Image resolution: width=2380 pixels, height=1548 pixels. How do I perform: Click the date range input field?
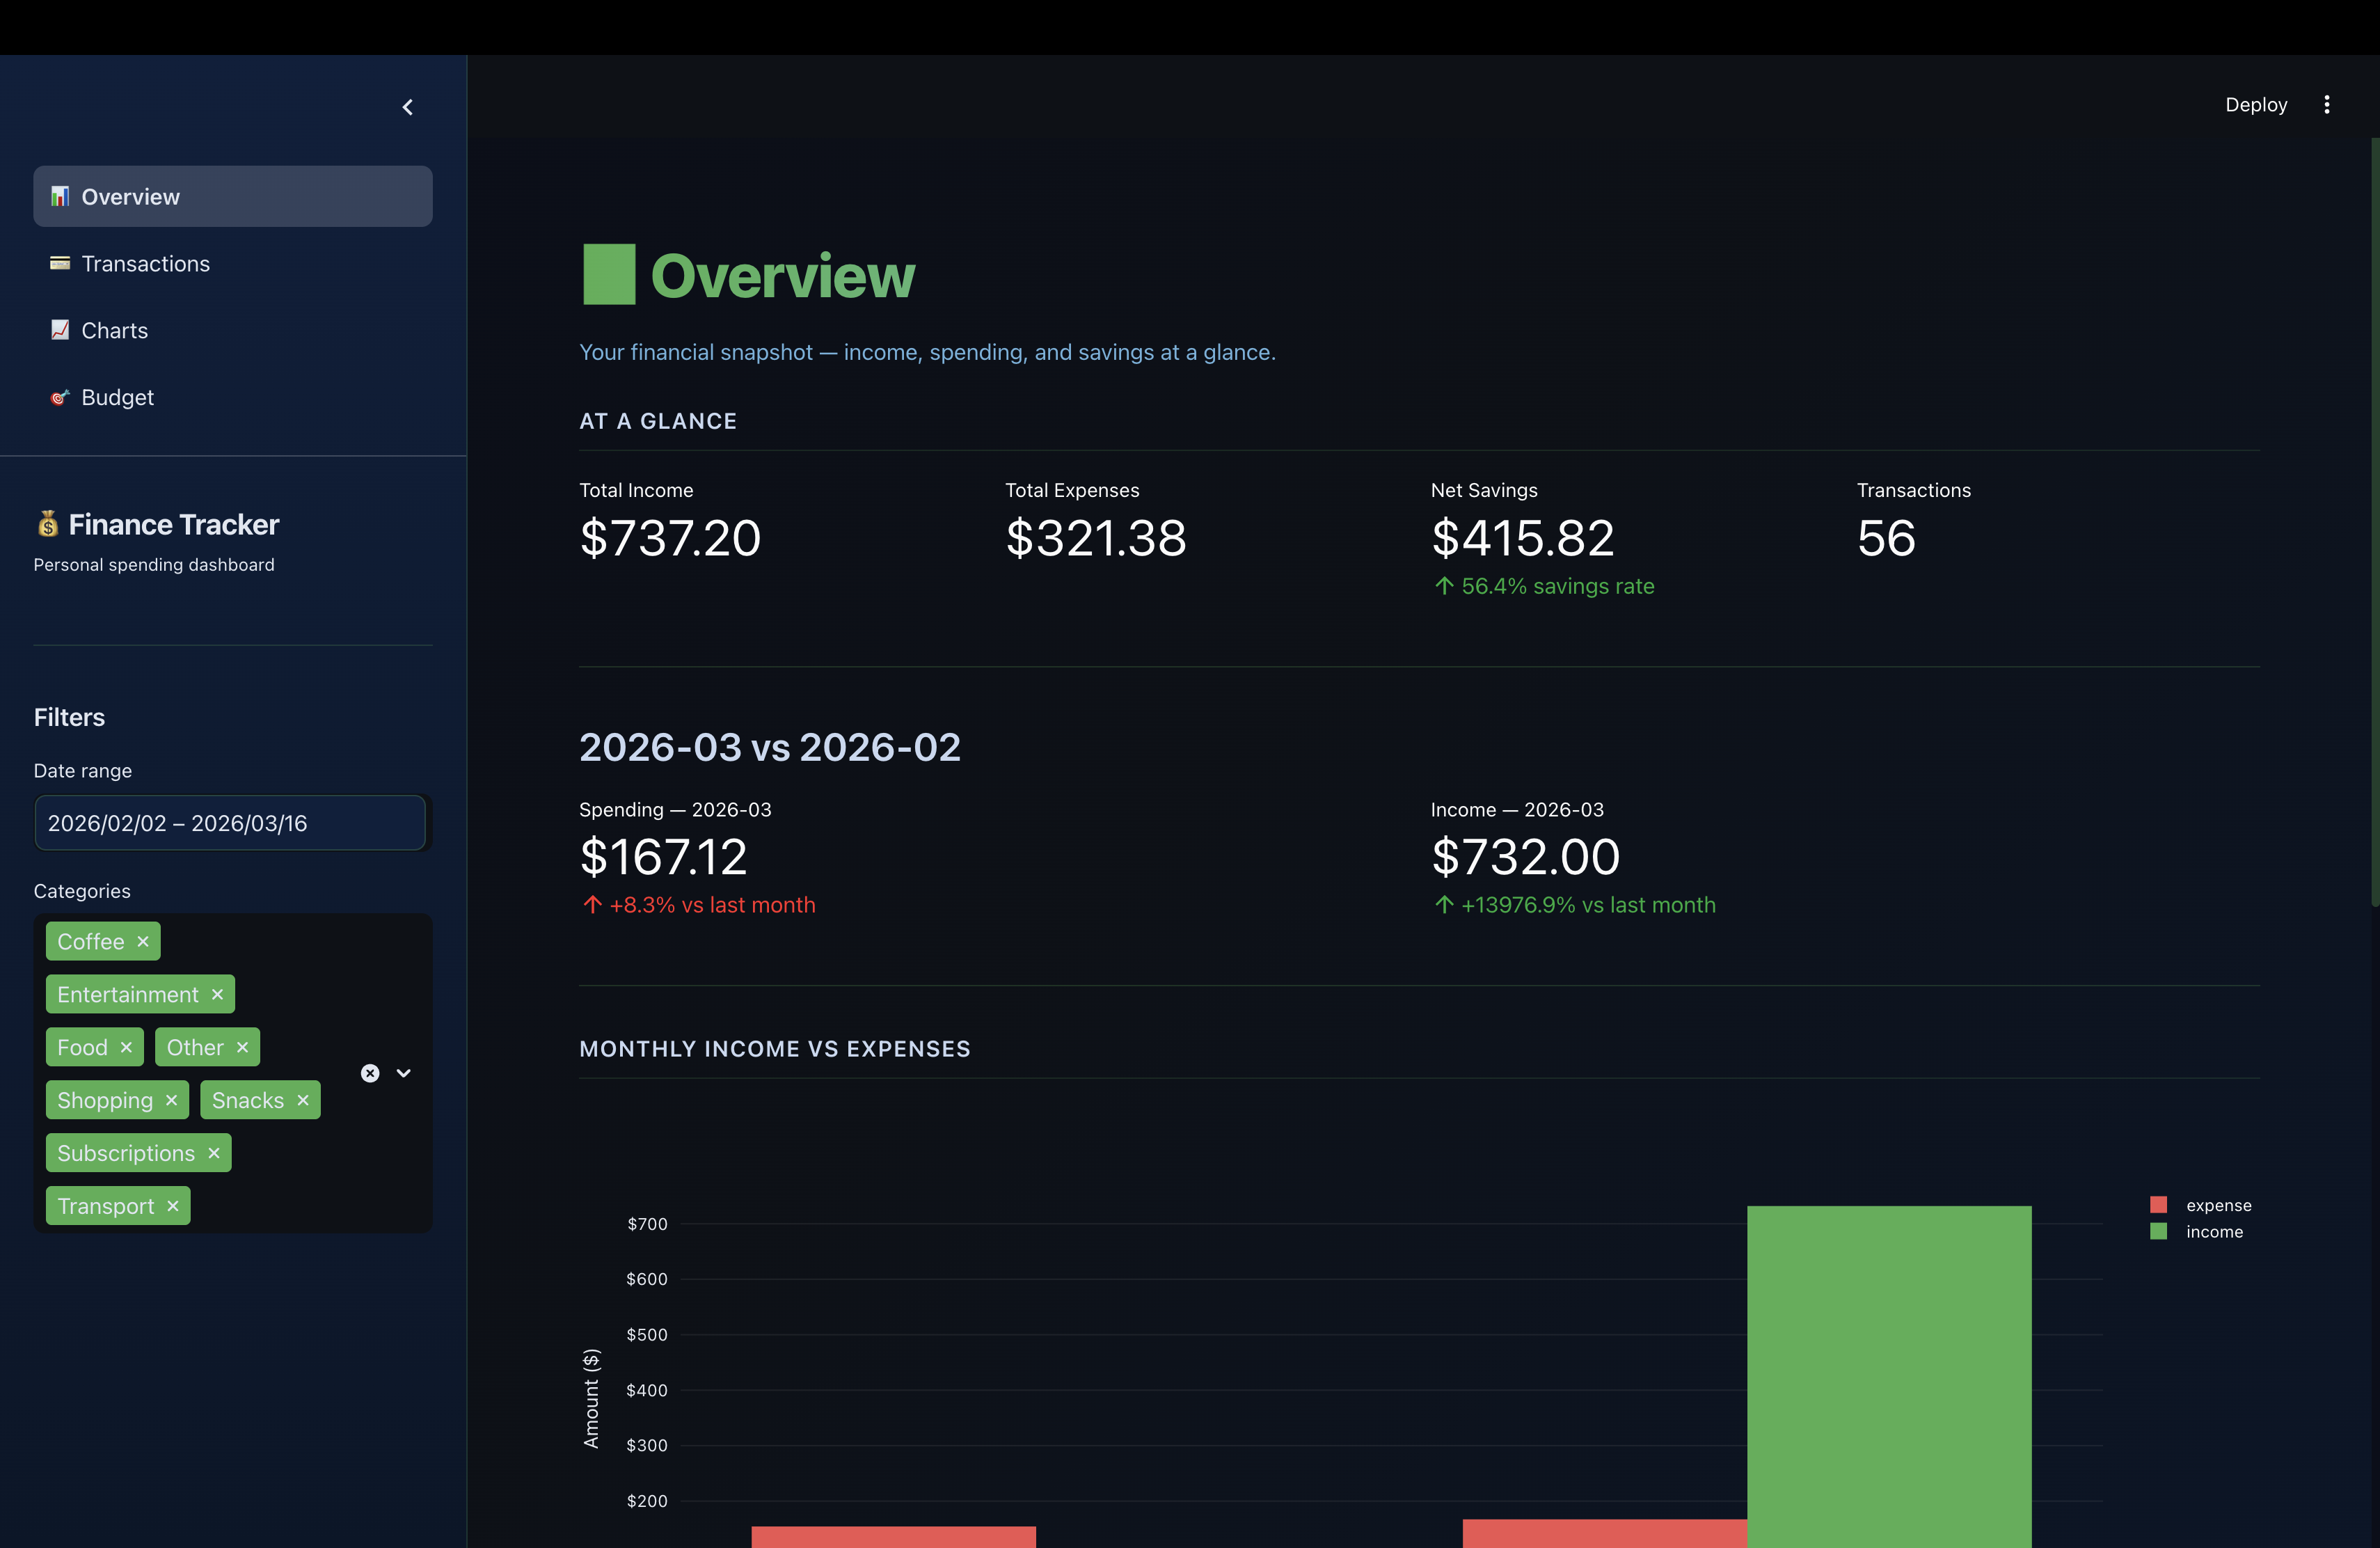pos(230,823)
